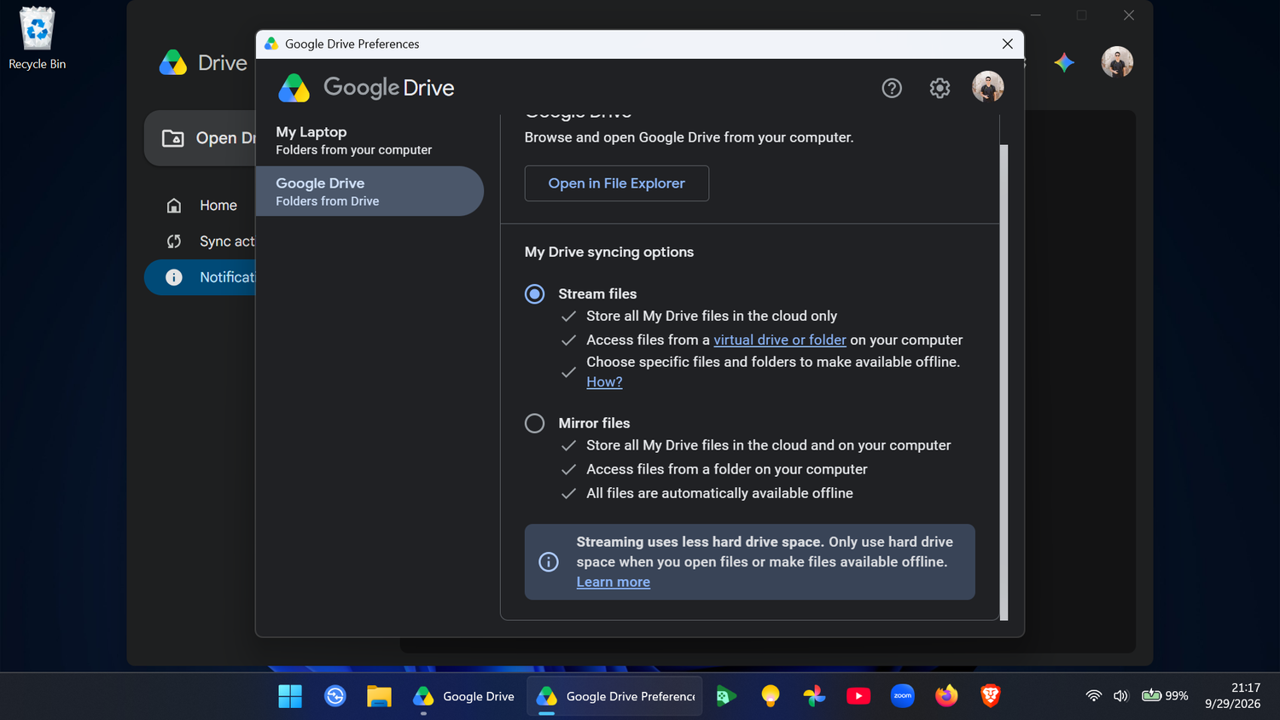1280x720 pixels.
Task: Click the volume speaker tray icon
Action: click(x=1121, y=696)
